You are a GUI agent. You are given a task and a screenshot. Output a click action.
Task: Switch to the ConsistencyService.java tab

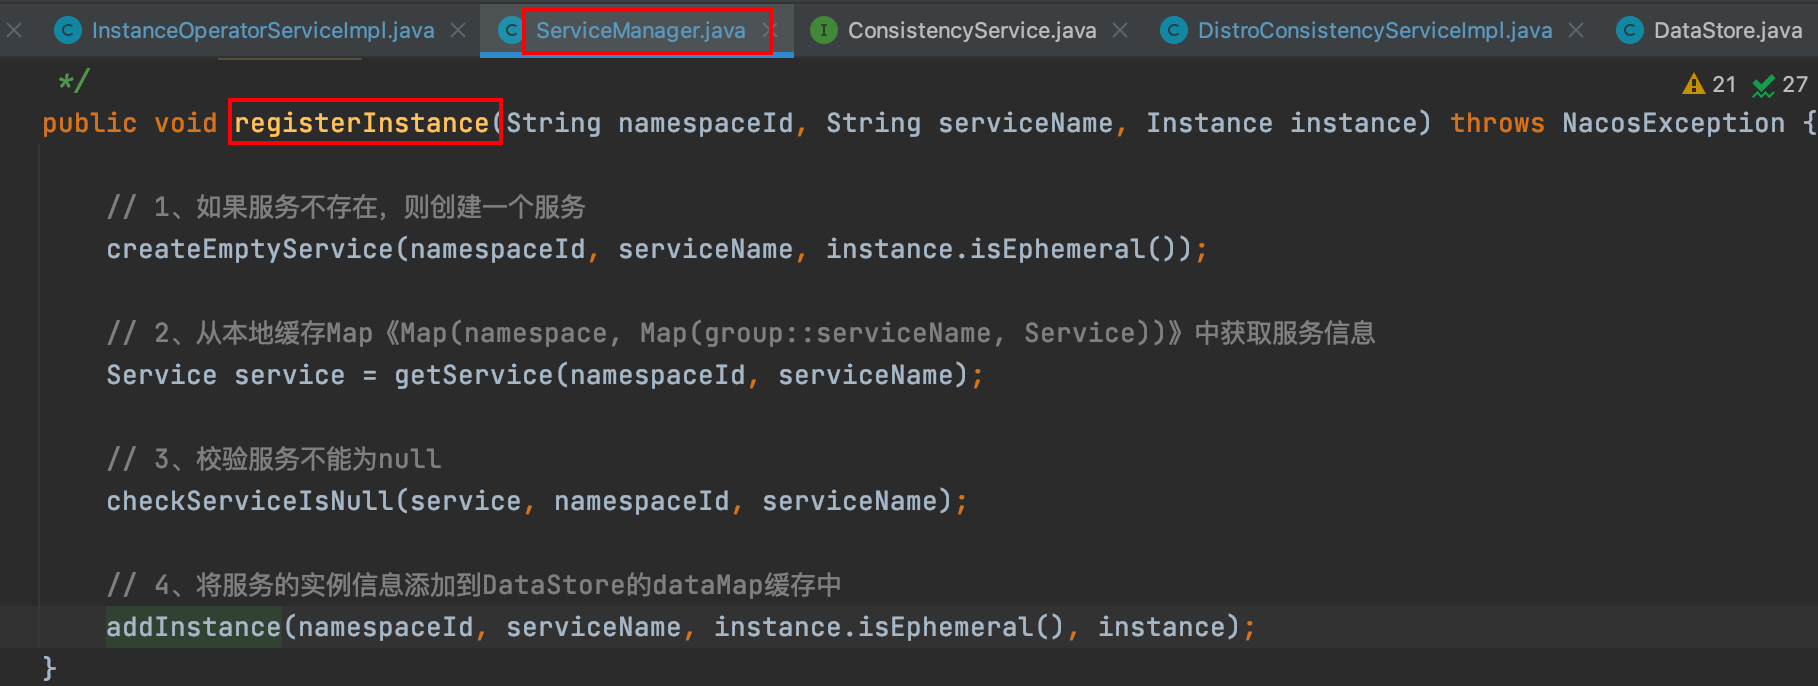971,31
